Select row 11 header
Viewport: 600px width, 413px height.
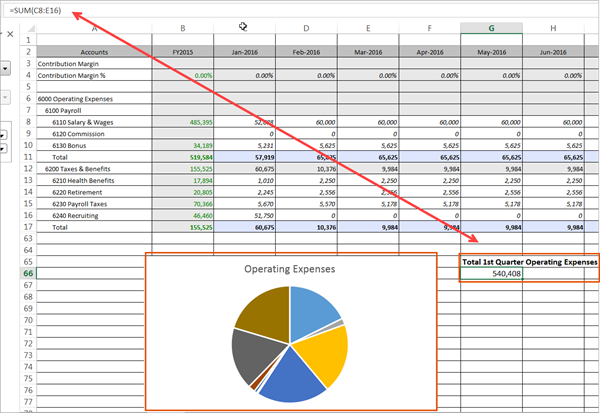pyautogui.click(x=28, y=157)
